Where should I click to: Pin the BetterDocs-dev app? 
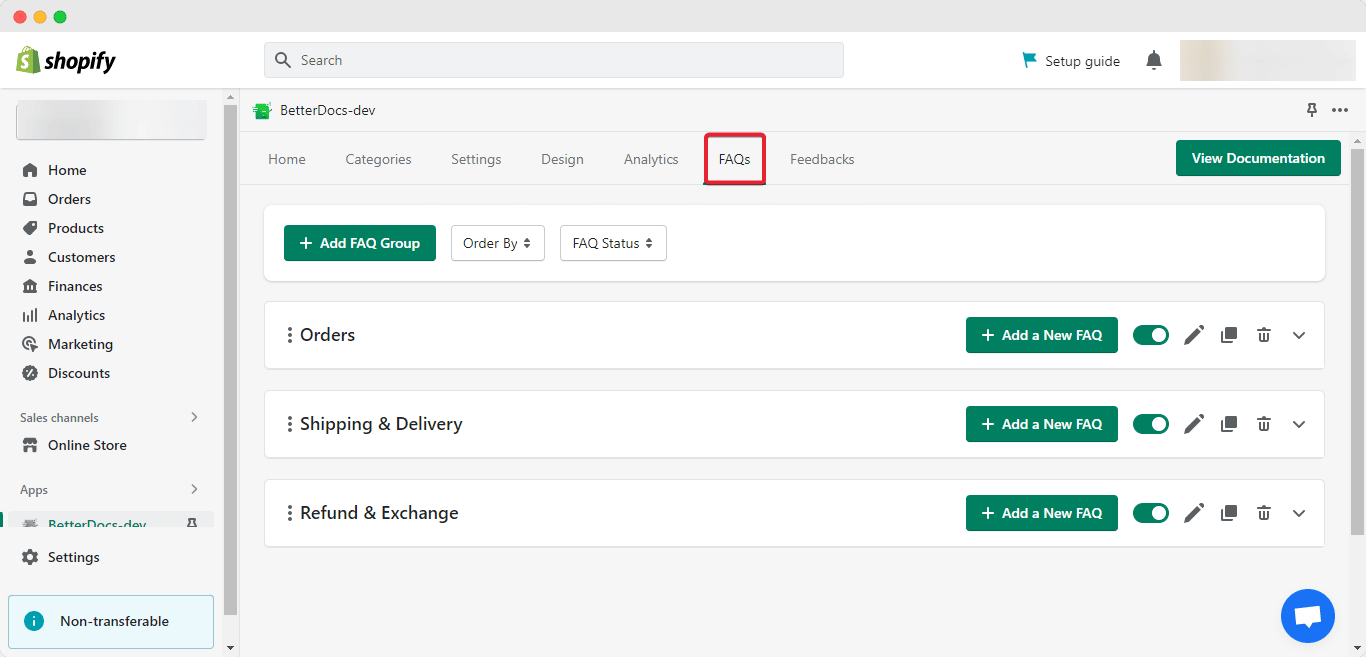[1312, 110]
